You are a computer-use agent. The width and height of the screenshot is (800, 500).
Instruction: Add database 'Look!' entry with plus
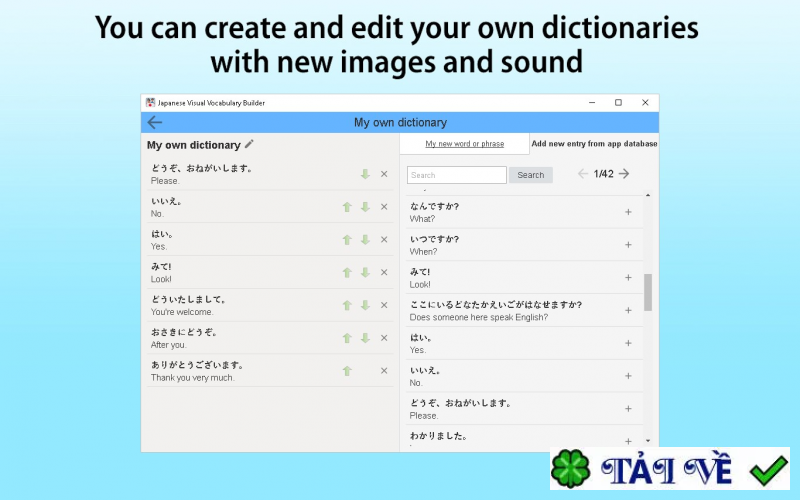point(628,278)
